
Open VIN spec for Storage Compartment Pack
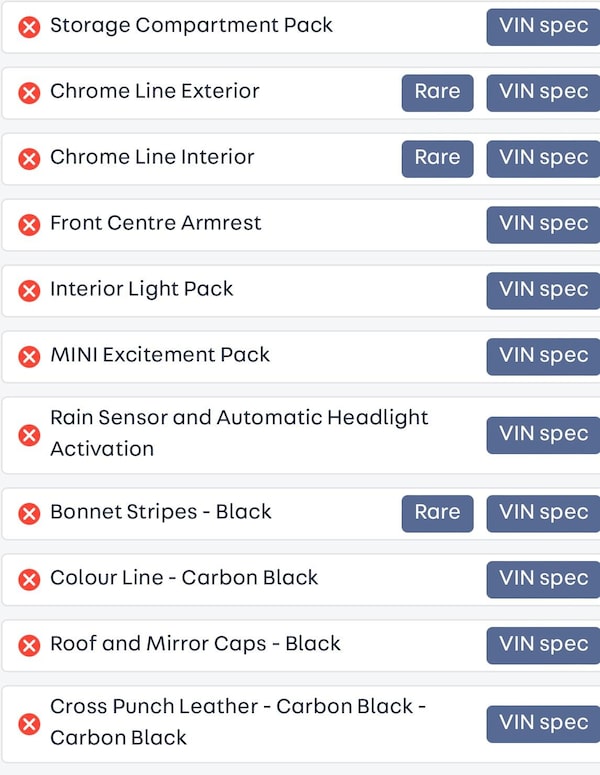coord(543,26)
